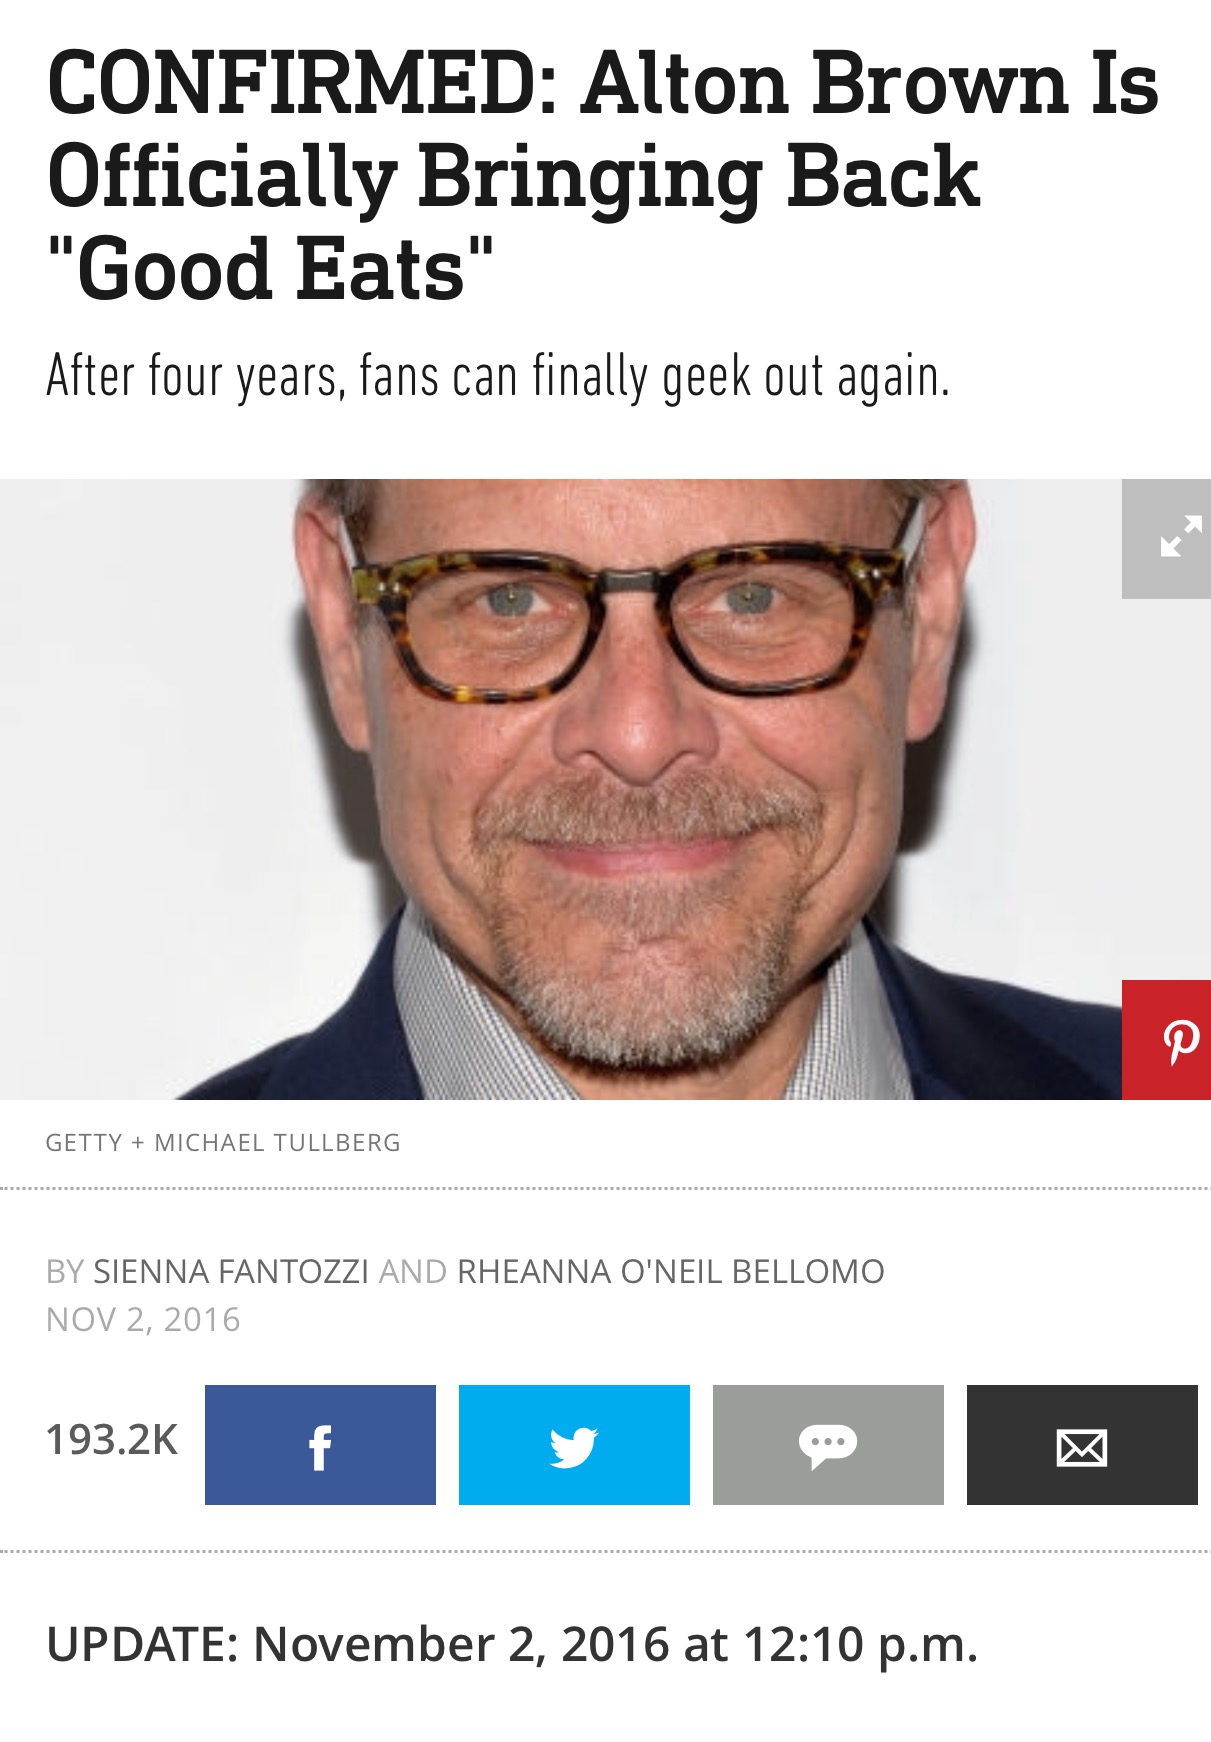Click the 'BY' byline label
Screen dimensions: 1211x1742
coord(65,1272)
